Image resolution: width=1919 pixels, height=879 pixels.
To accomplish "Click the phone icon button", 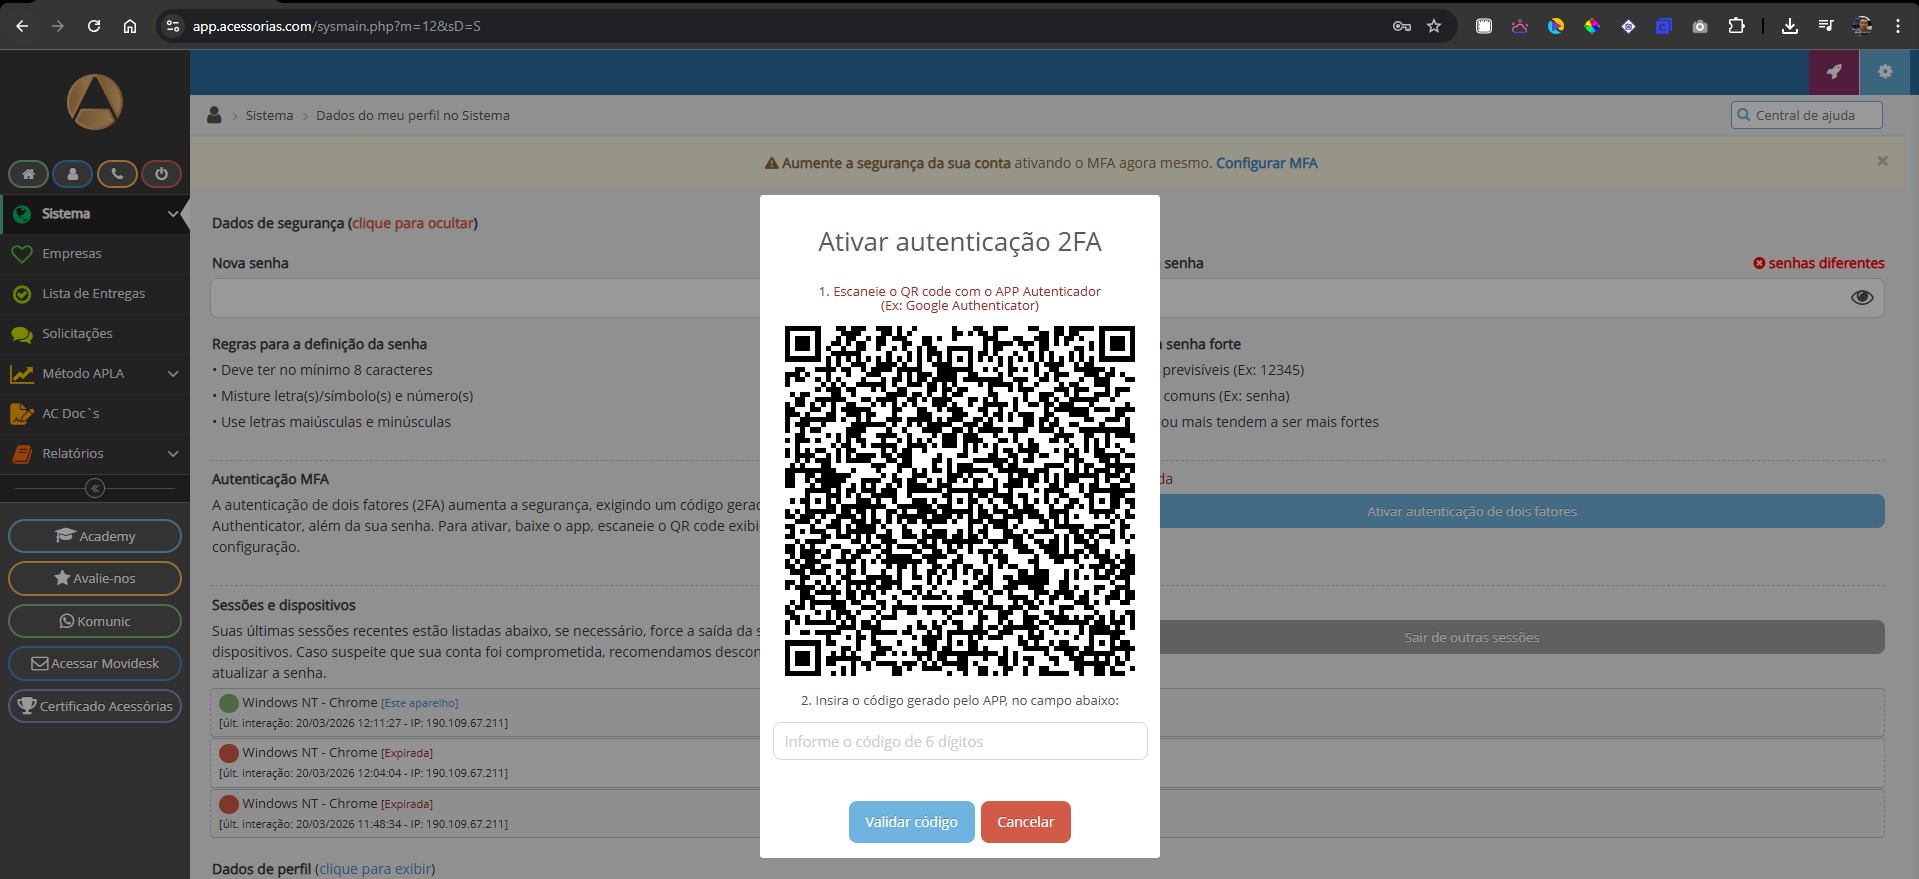I will [117, 174].
